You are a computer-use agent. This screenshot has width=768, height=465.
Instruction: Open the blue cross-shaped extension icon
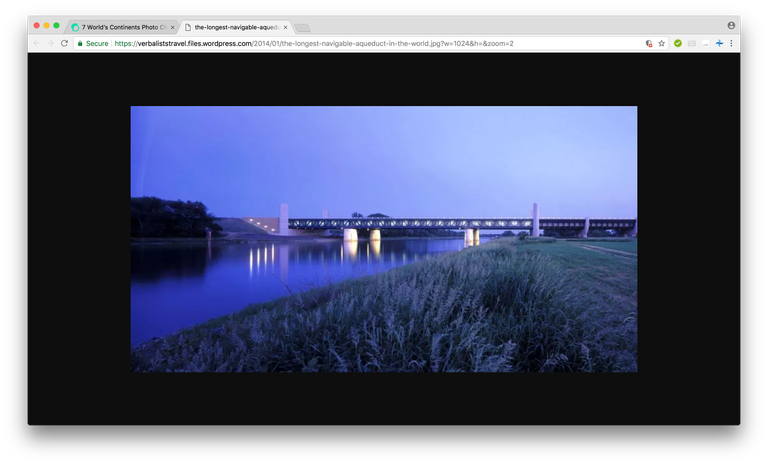[719, 43]
